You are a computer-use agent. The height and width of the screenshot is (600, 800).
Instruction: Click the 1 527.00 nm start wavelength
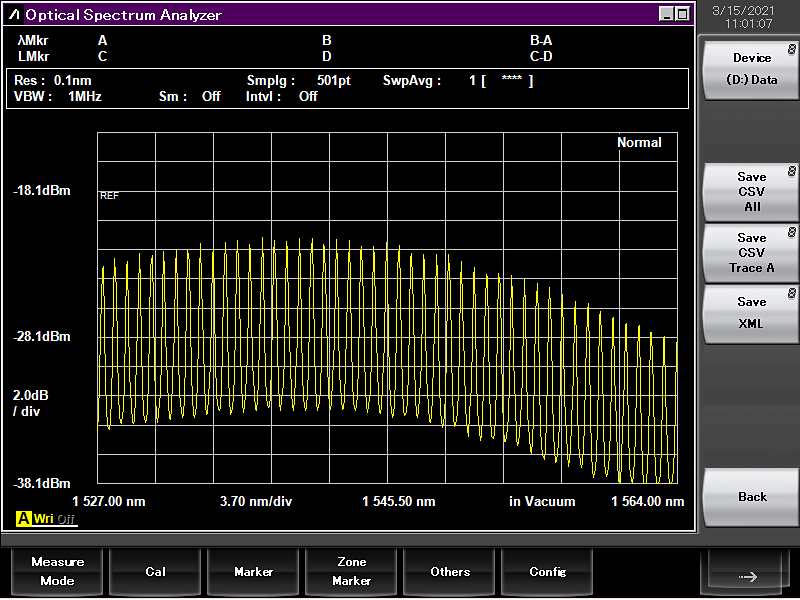[109, 502]
